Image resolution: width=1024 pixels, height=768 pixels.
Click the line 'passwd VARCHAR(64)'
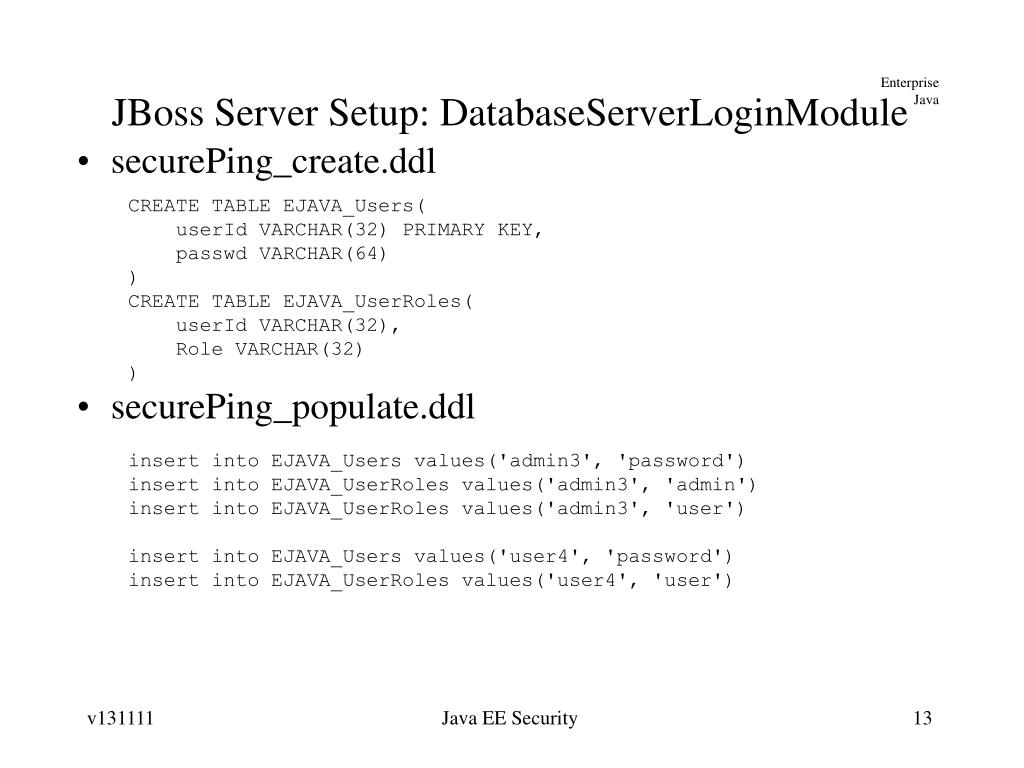(281, 253)
